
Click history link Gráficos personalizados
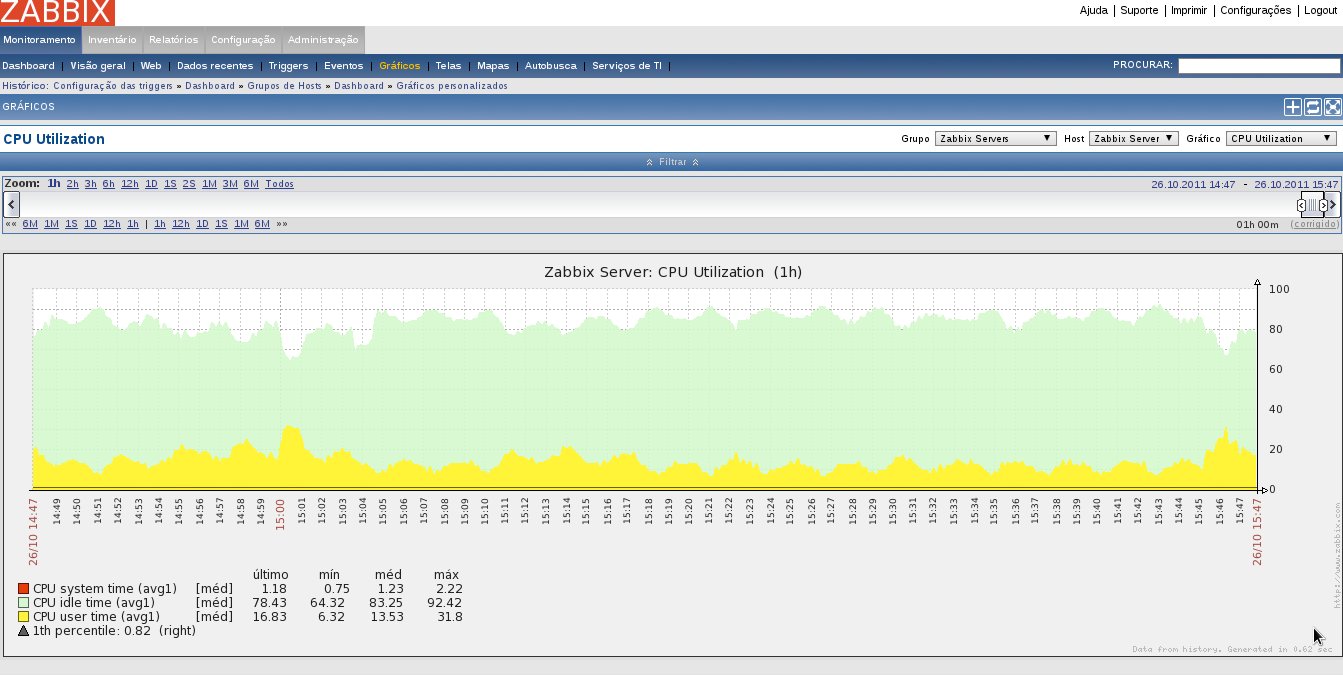452,86
